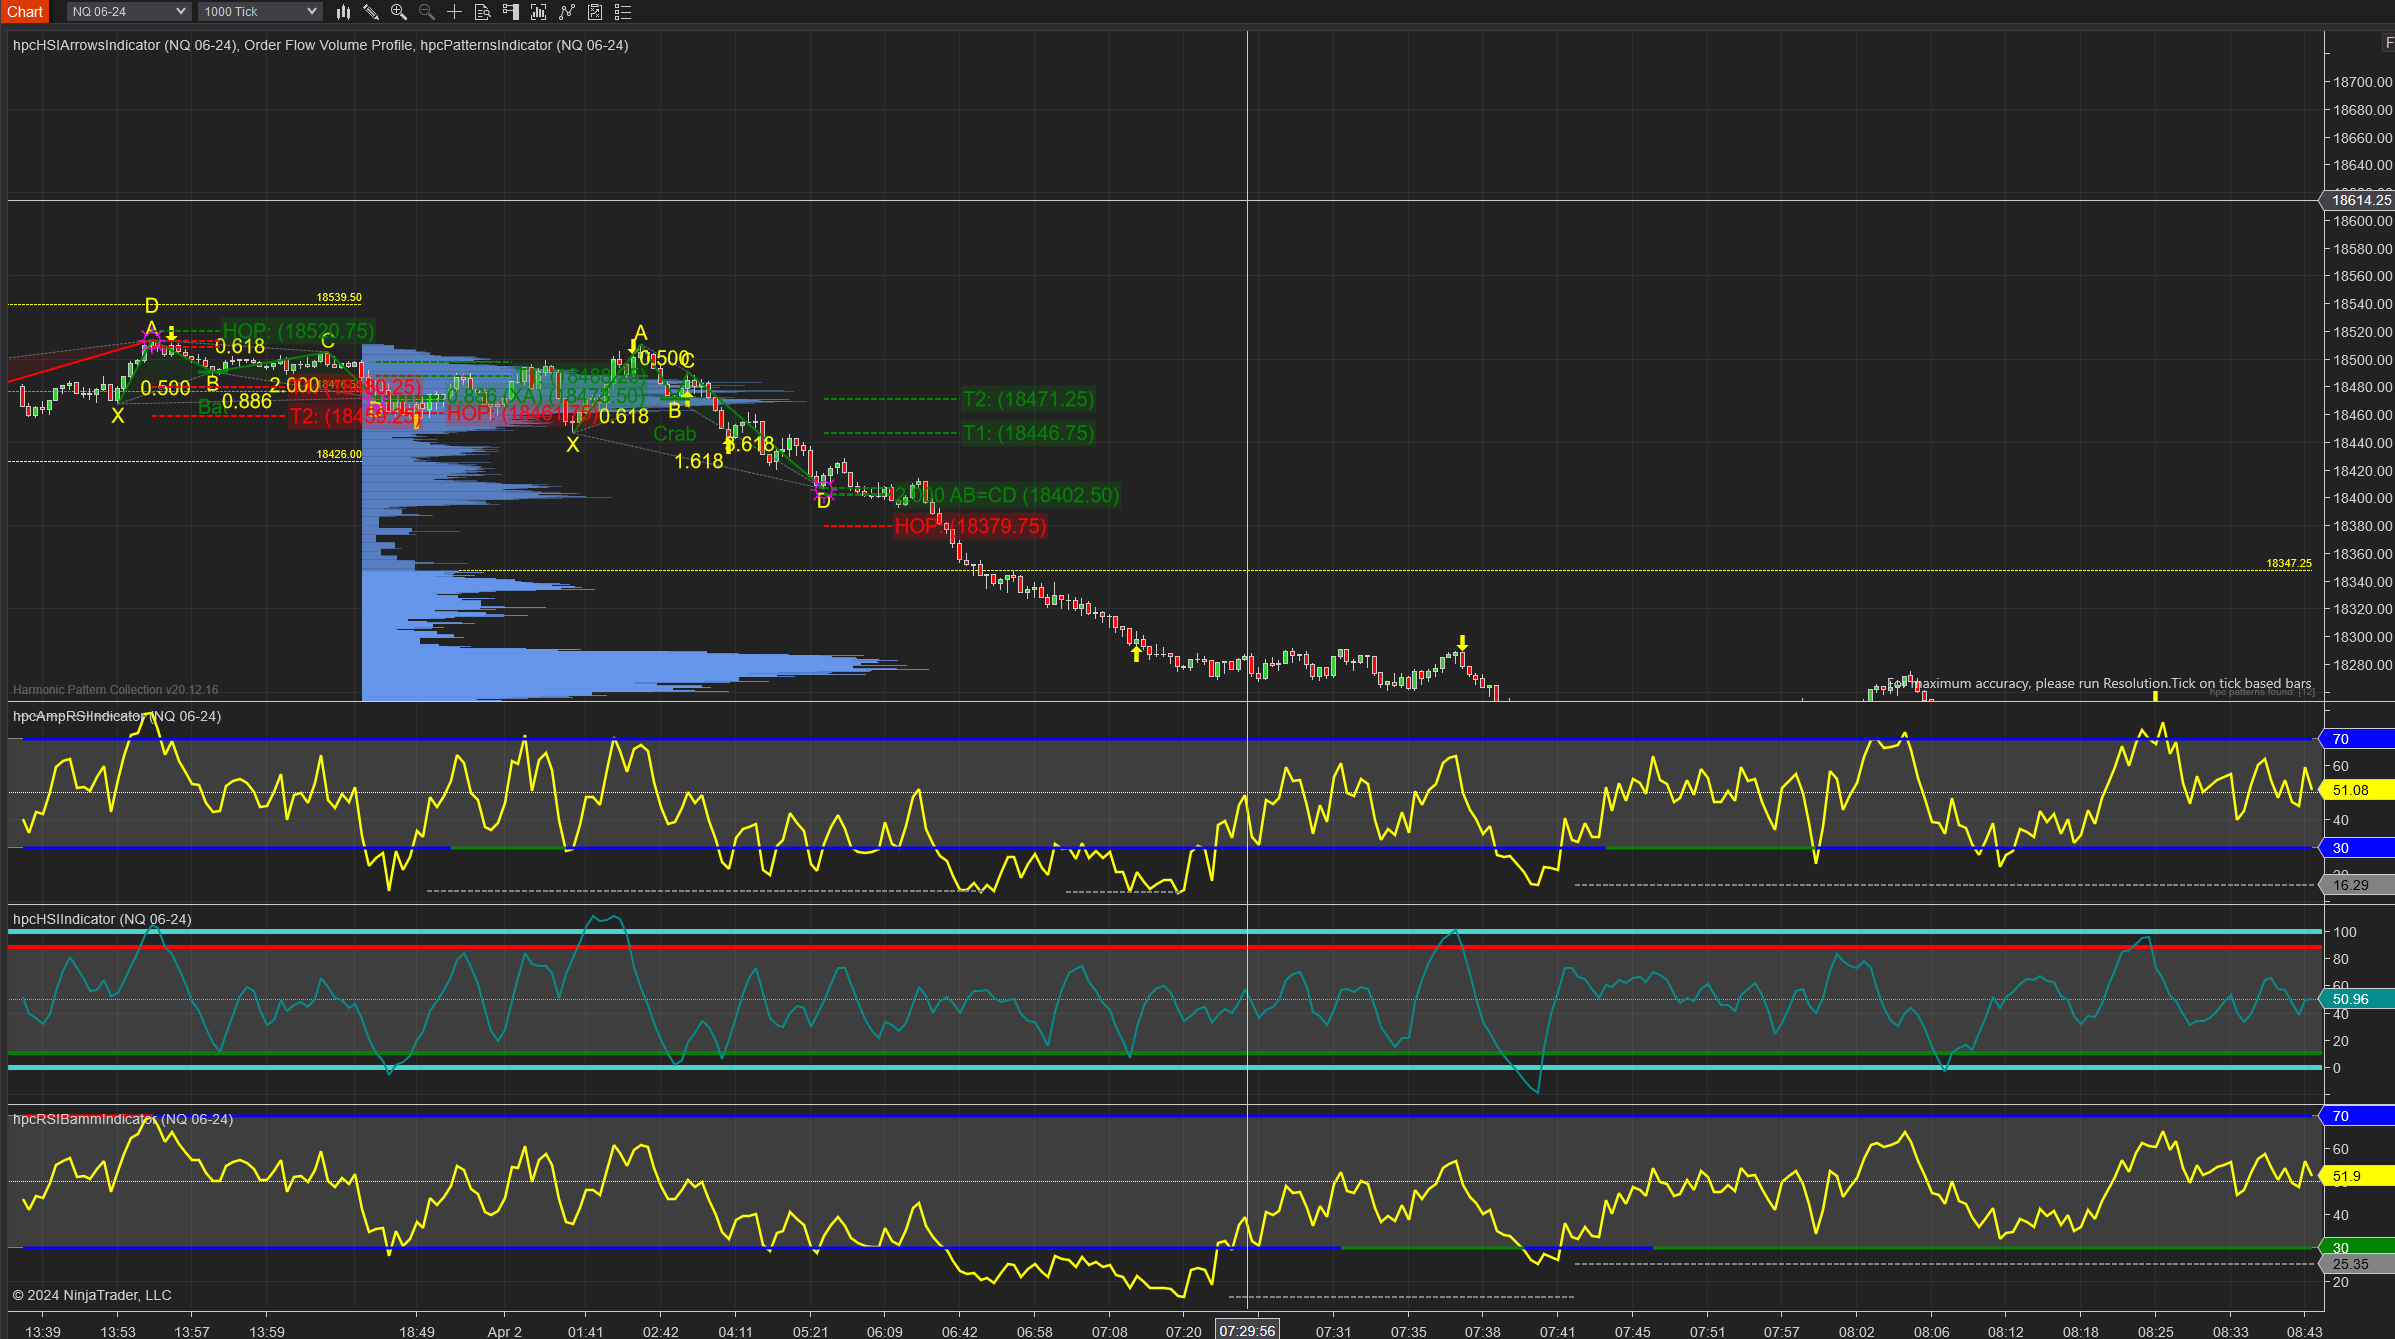2395x1339 pixels.
Task: Select the crosshair plus cursor icon
Action: 454,12
